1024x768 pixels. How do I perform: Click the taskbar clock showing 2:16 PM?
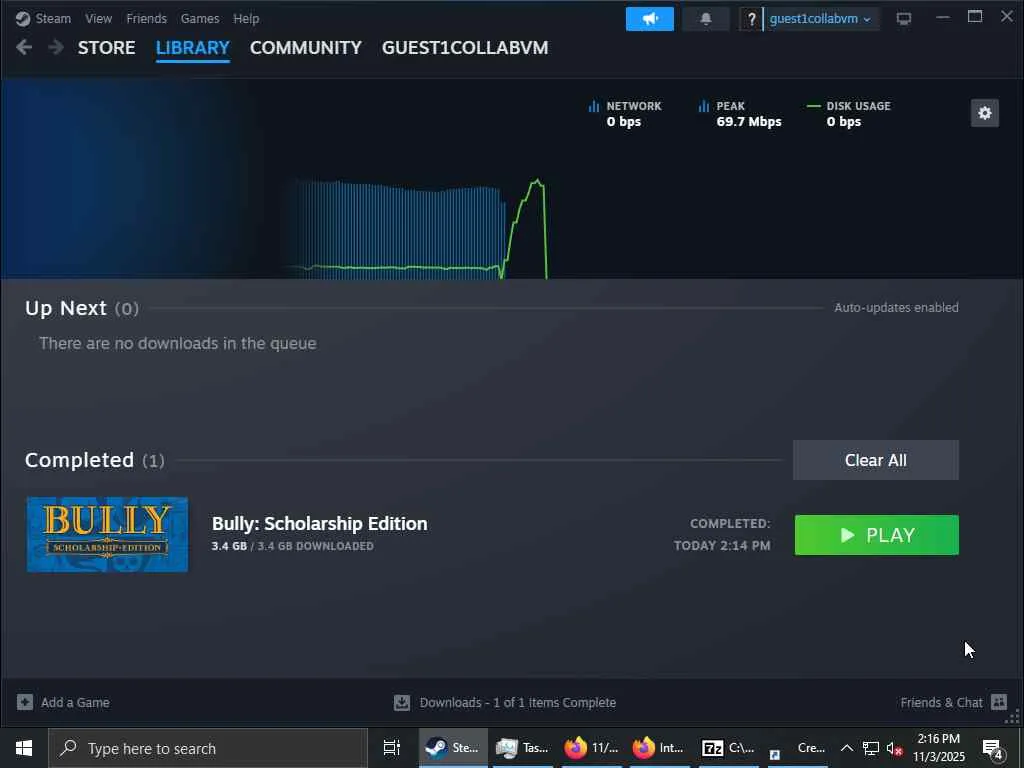coord(938,748)
